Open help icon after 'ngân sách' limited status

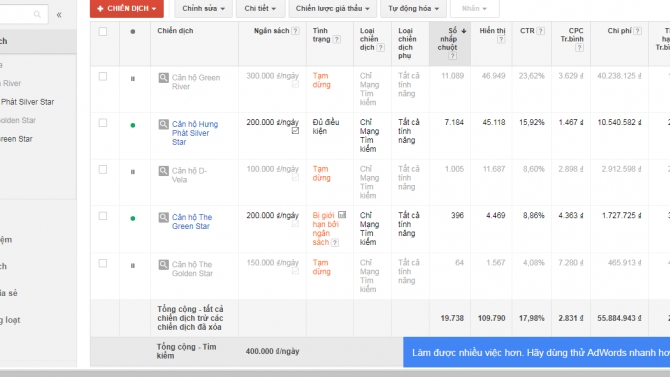pyautogui.click(x=335, y=242)
